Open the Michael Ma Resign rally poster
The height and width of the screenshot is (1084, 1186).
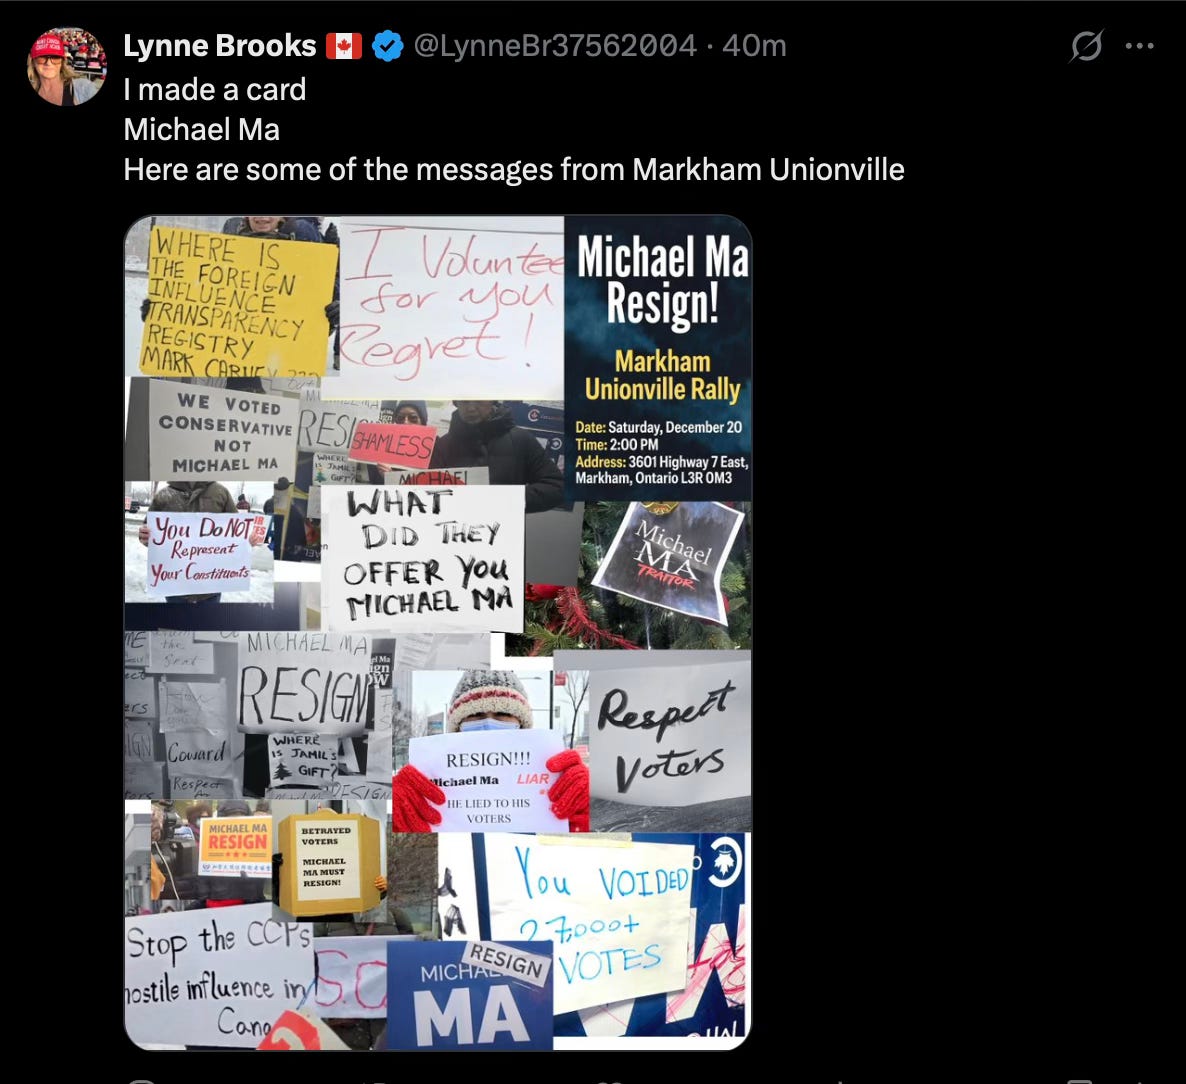click(658, 358)
